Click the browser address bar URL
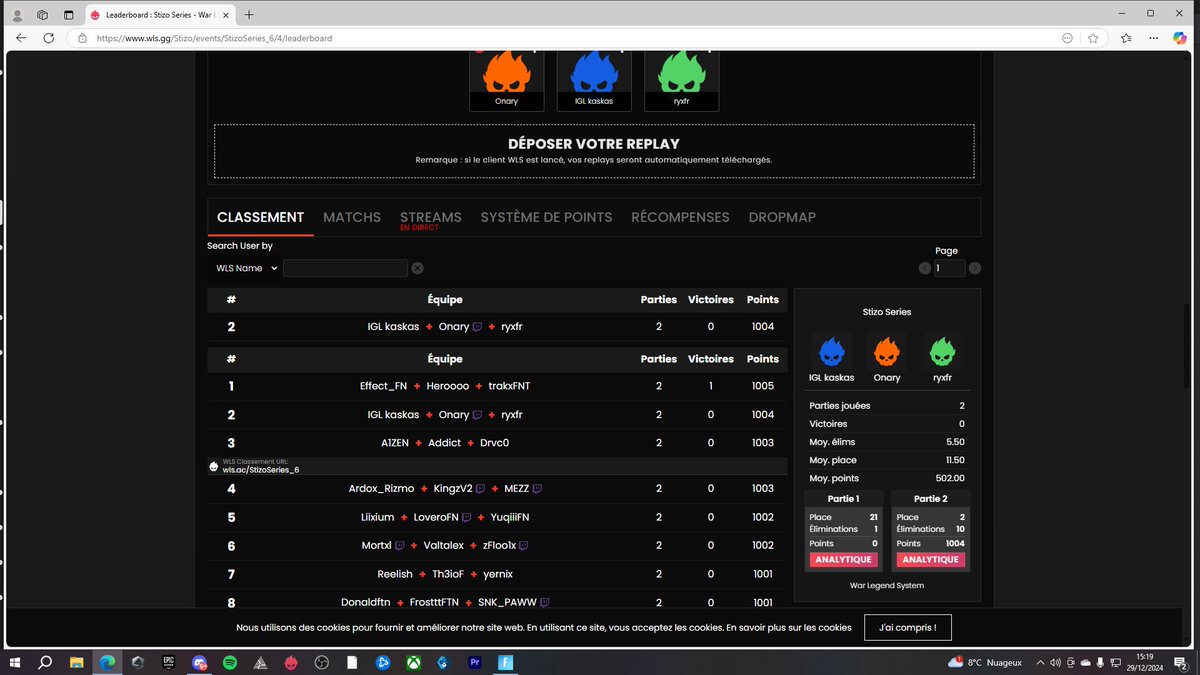 pos(214,38)
